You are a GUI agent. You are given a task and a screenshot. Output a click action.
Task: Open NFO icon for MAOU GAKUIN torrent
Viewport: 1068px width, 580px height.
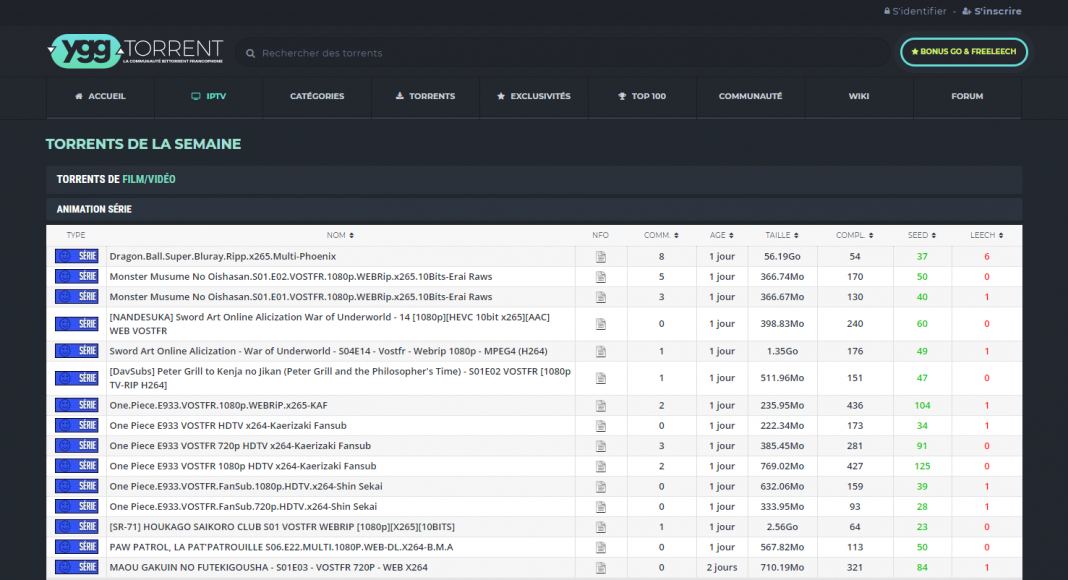tap(601, 568)
